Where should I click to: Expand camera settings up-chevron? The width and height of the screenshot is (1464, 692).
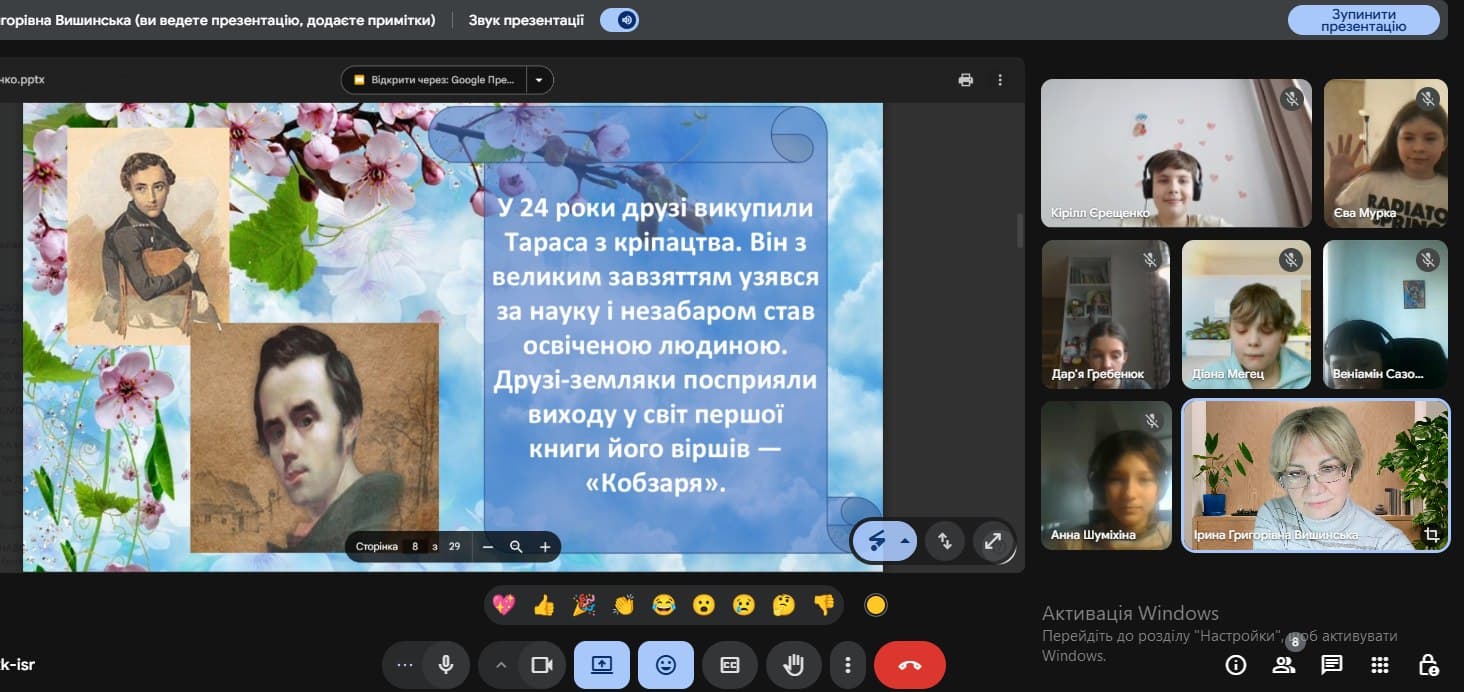coord(501,665)
